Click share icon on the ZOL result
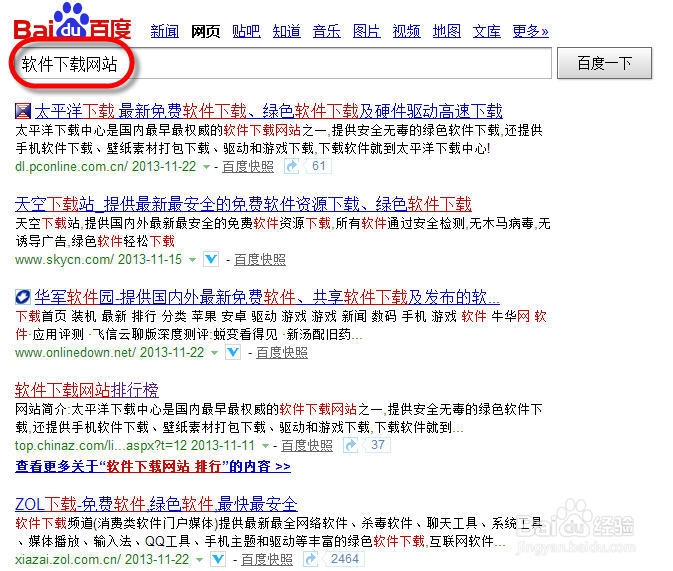This screenshot has height=571, width=673. [x=310, y=559]
